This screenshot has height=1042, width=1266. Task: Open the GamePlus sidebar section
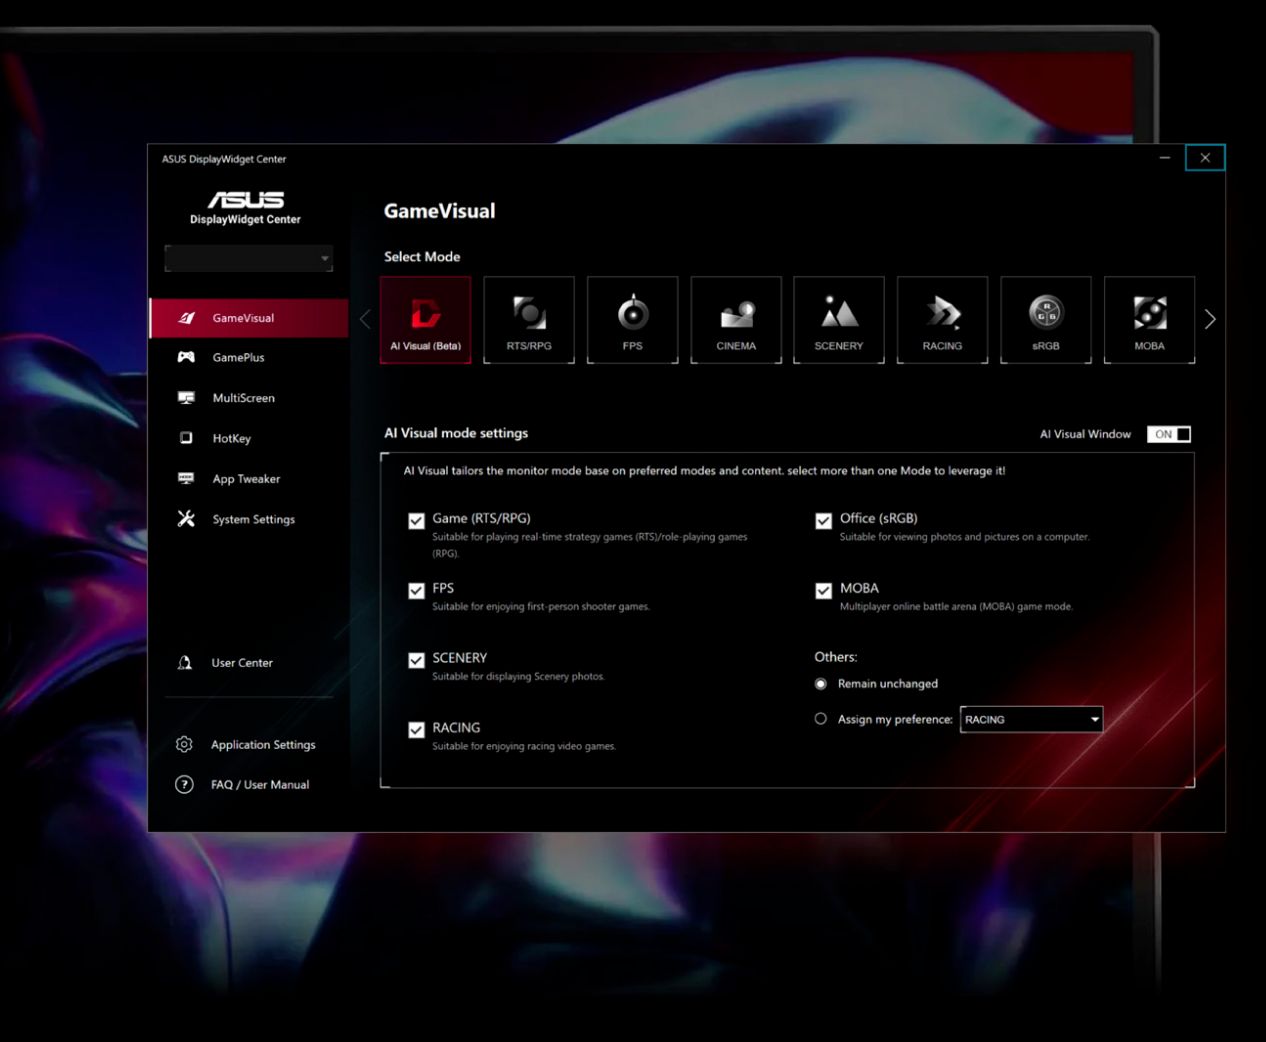[238, 358]
